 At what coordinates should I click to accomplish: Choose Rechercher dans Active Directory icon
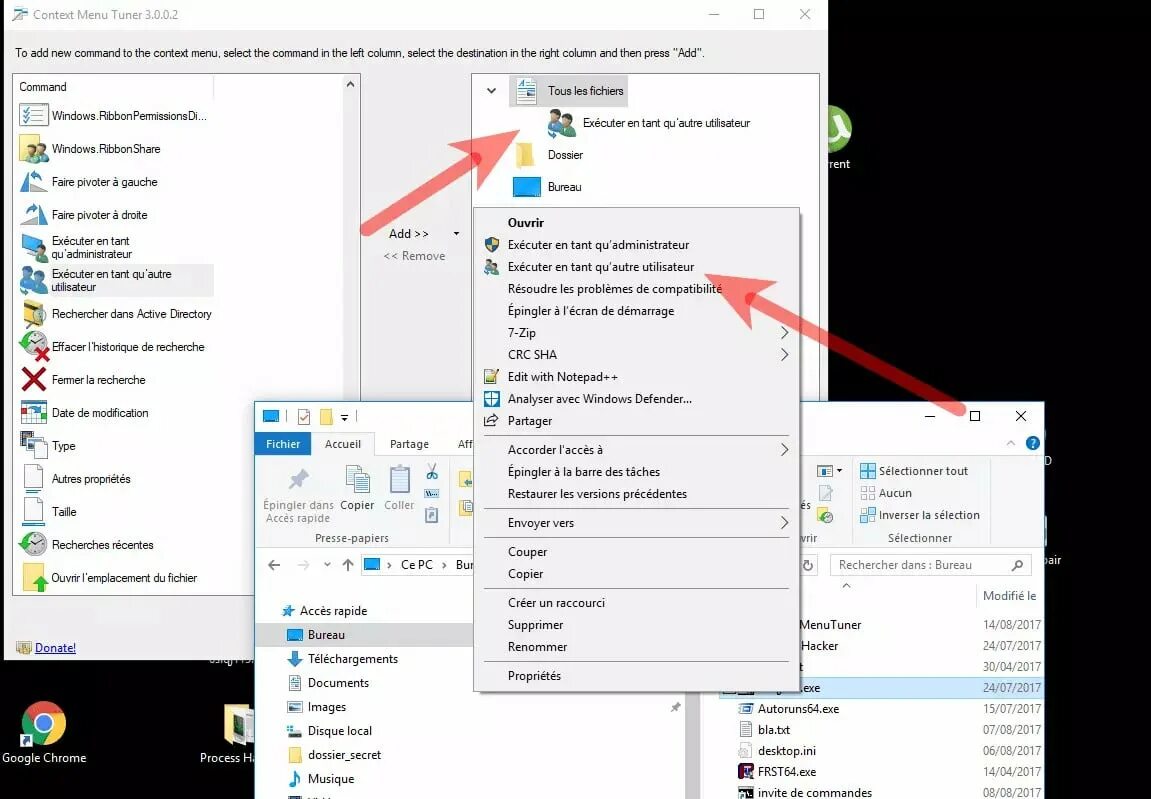pos(34,314)
